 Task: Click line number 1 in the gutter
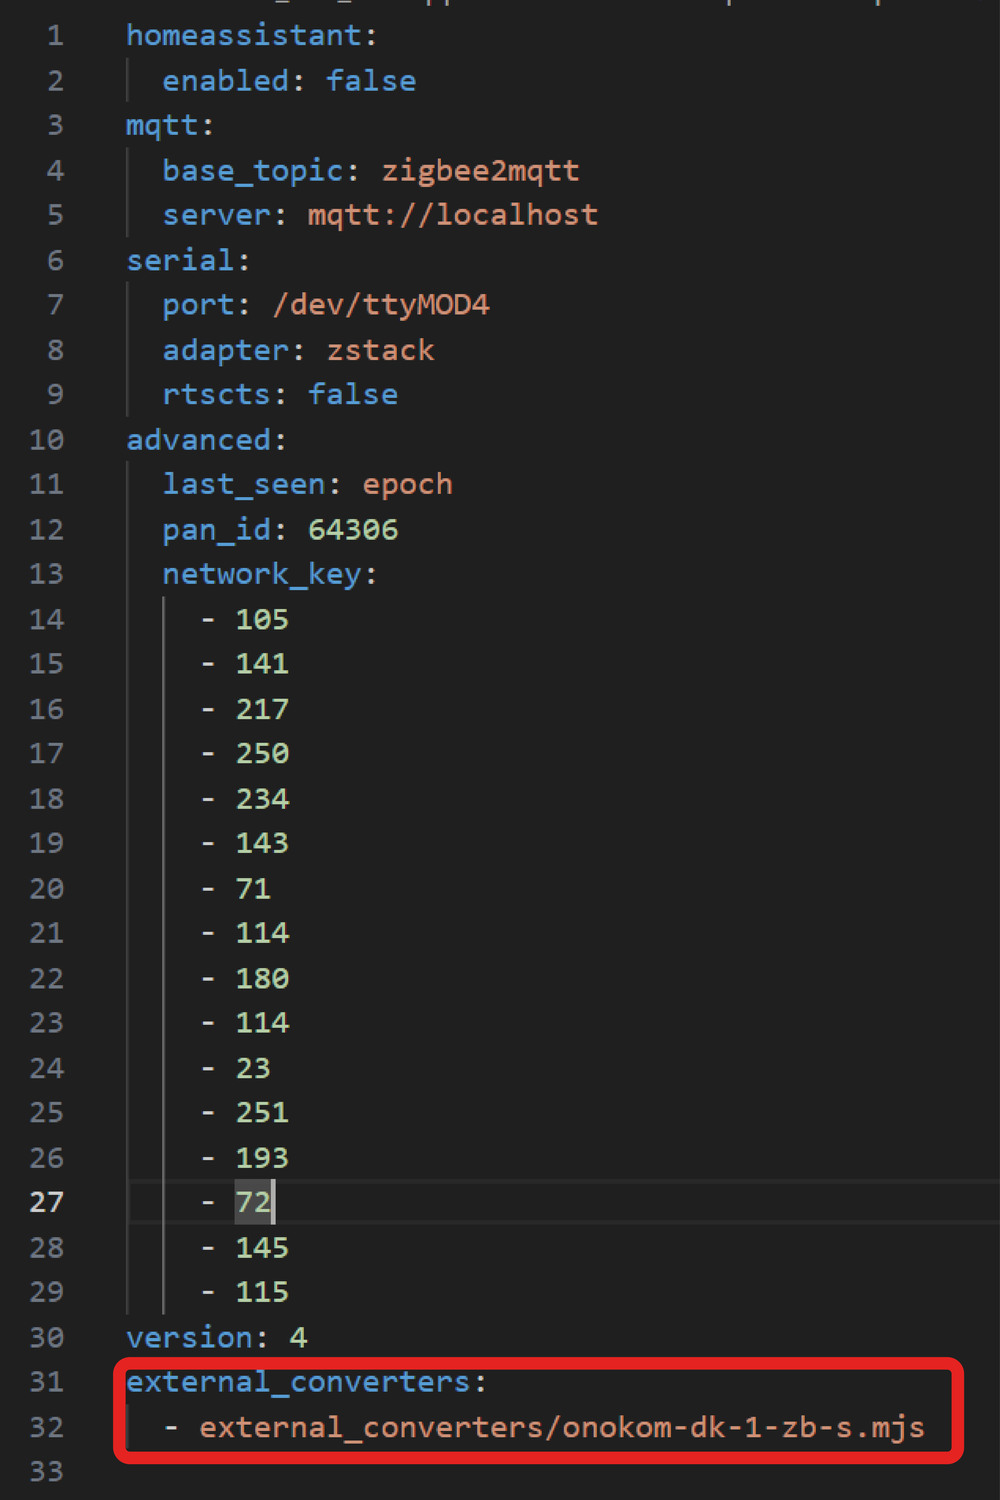tap(55, 36)
